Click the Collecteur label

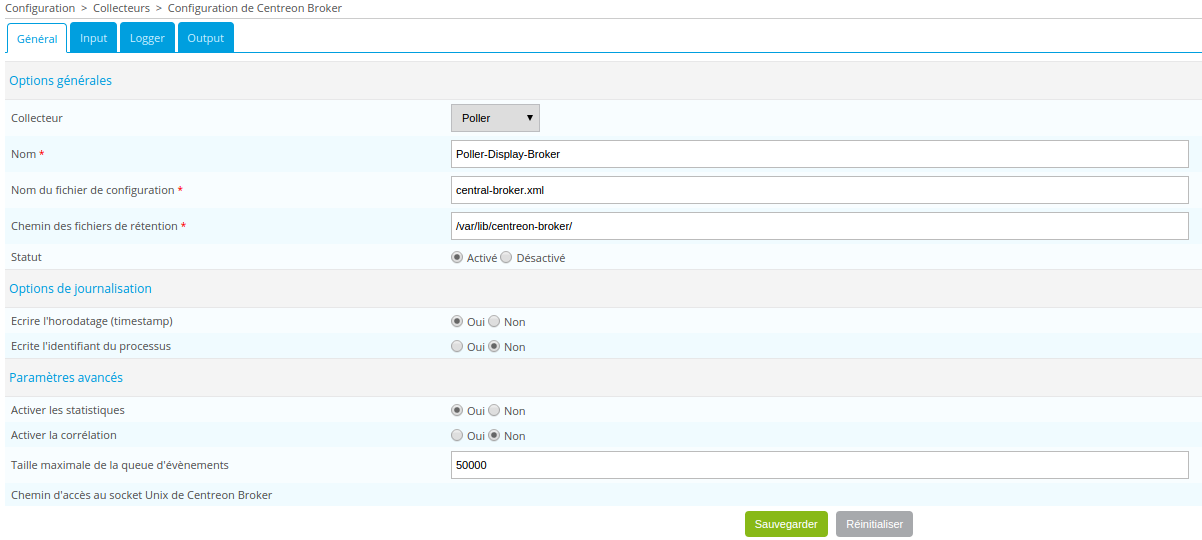point(37,118)
